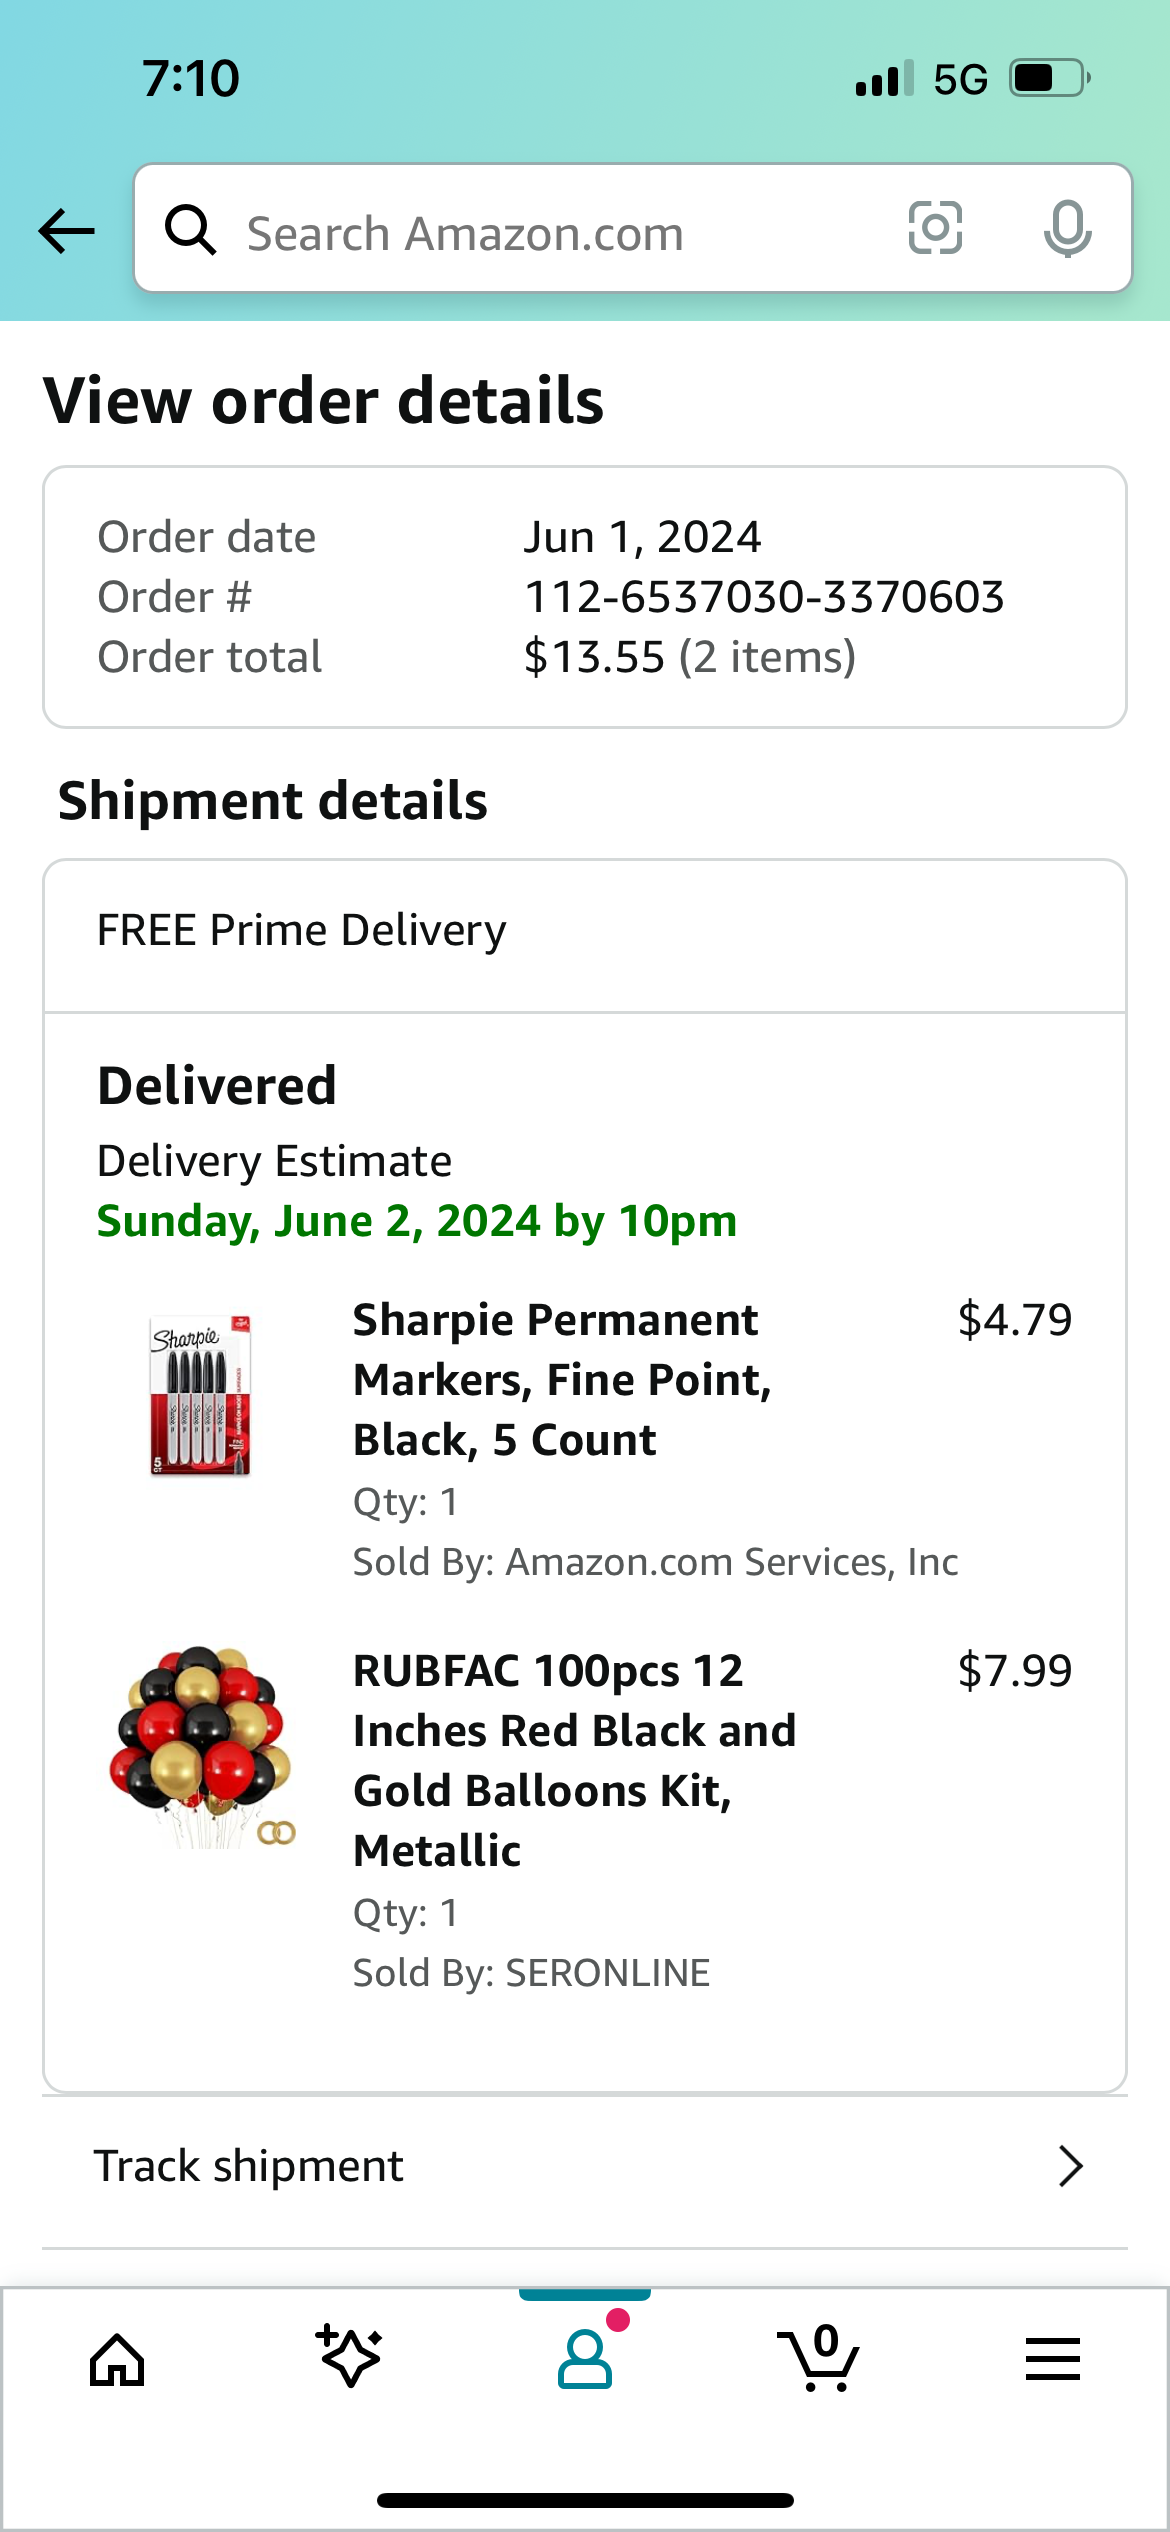Open the camera search icon
1170x2532 pixels.
(936, 230)
